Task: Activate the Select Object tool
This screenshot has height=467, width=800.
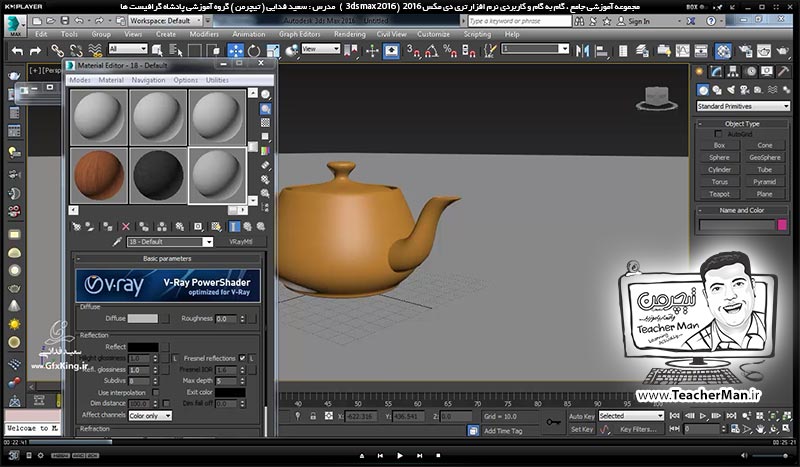Action: coord(157,50)
